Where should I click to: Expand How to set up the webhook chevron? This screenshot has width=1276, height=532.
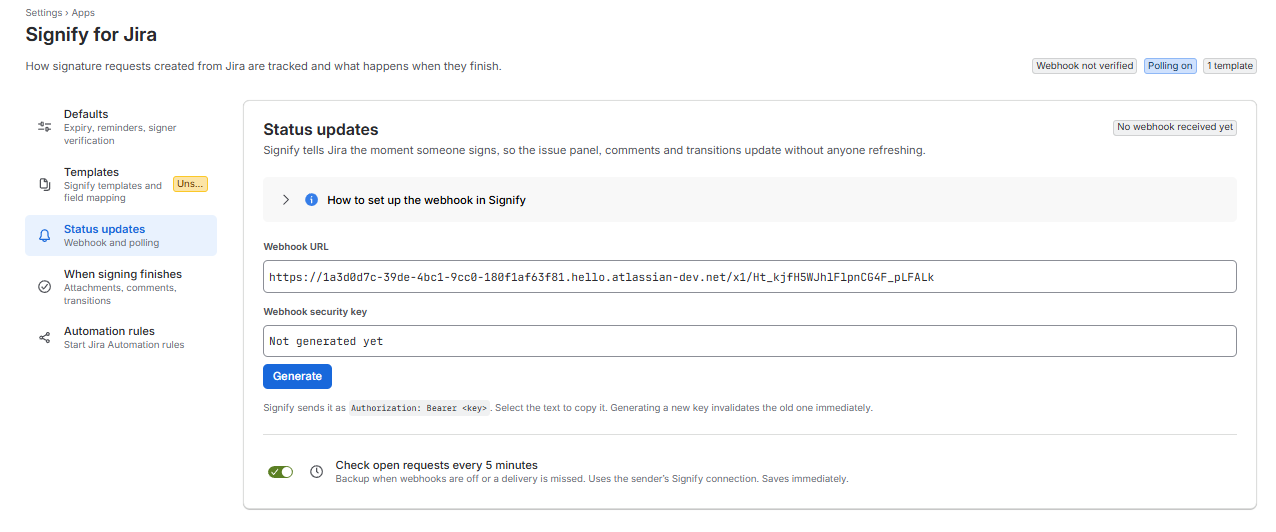[286, 200]
